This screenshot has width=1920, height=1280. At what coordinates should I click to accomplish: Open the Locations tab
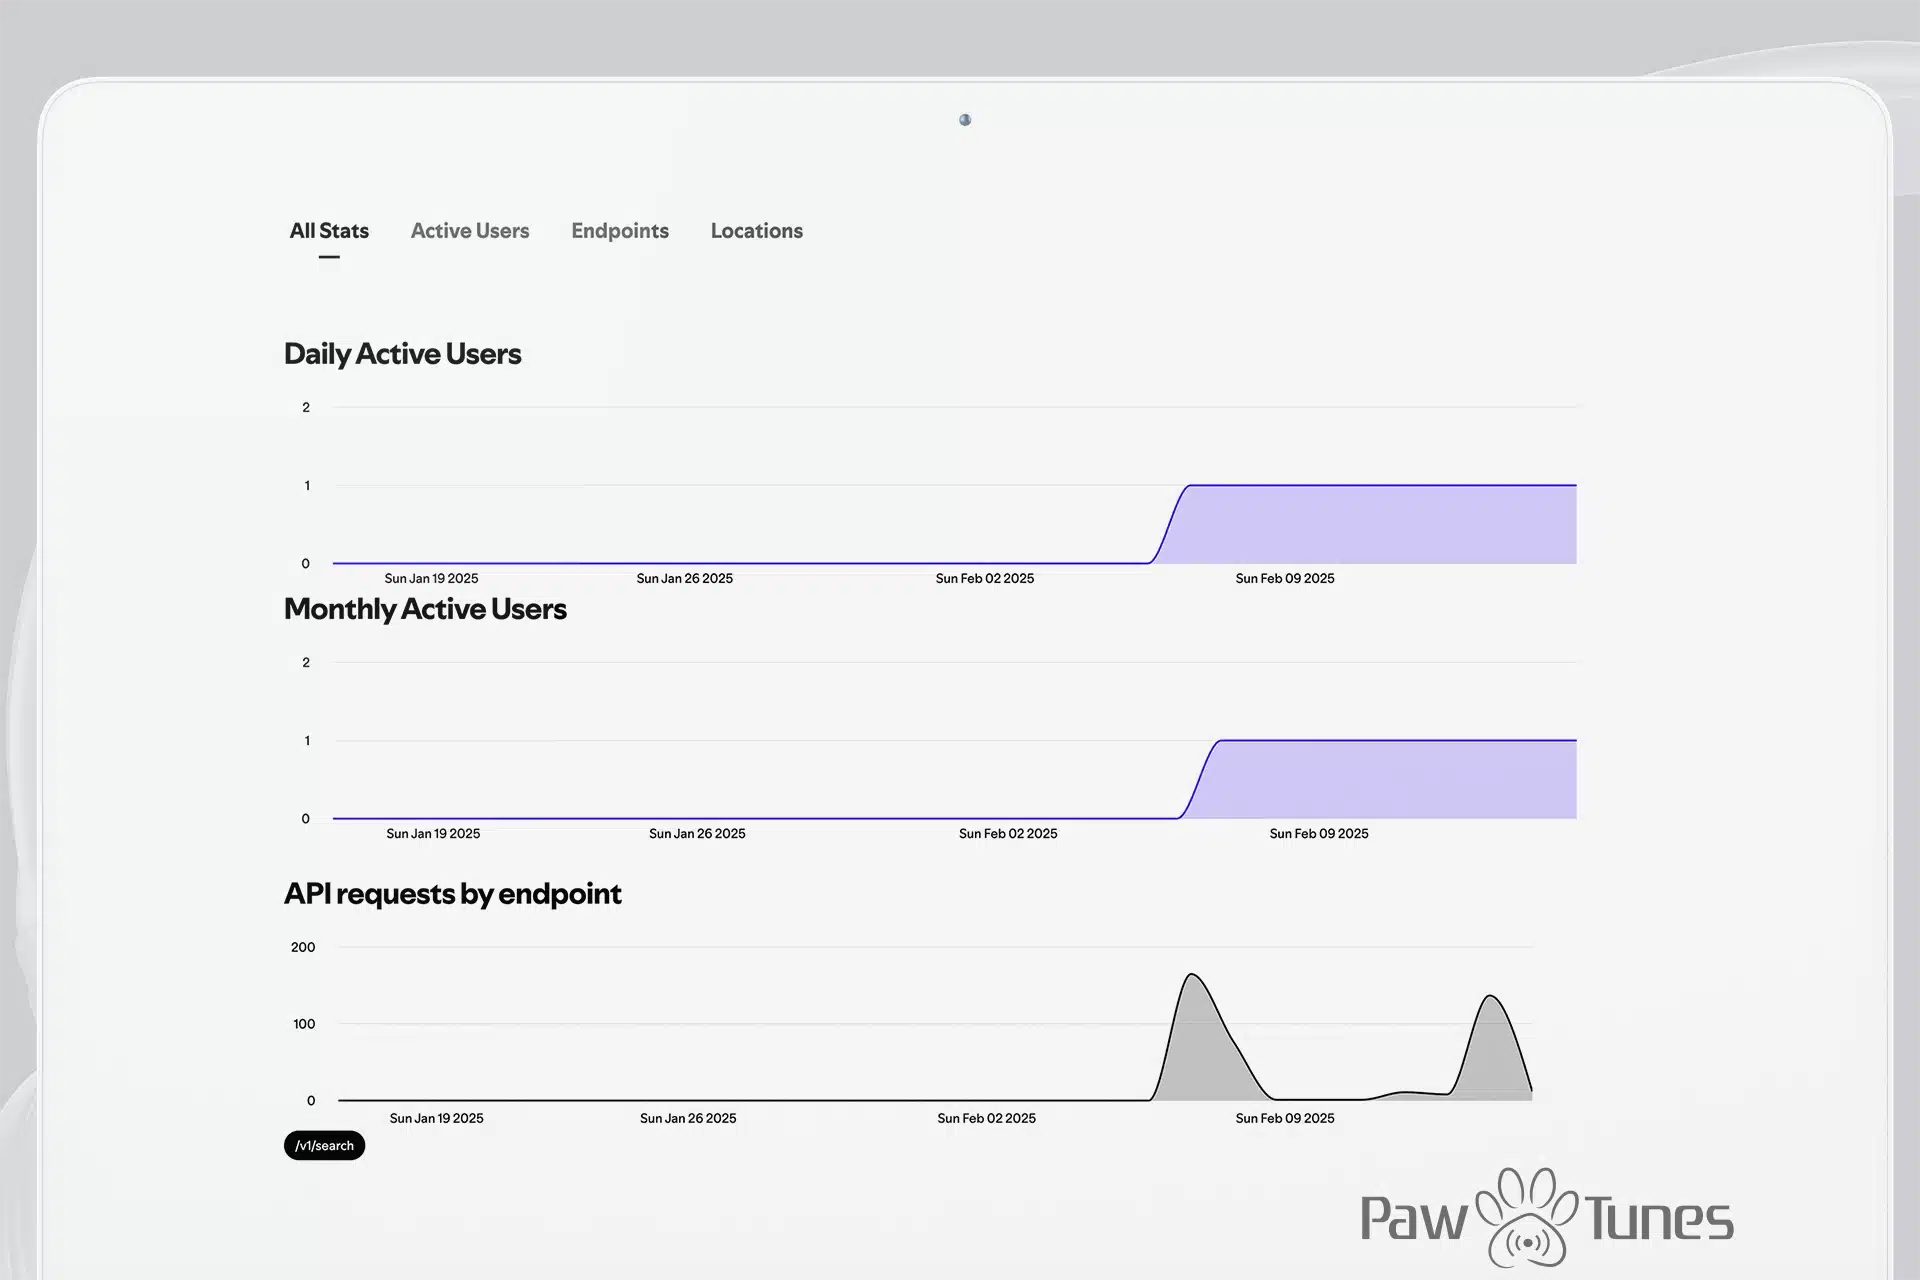[757, 231]
